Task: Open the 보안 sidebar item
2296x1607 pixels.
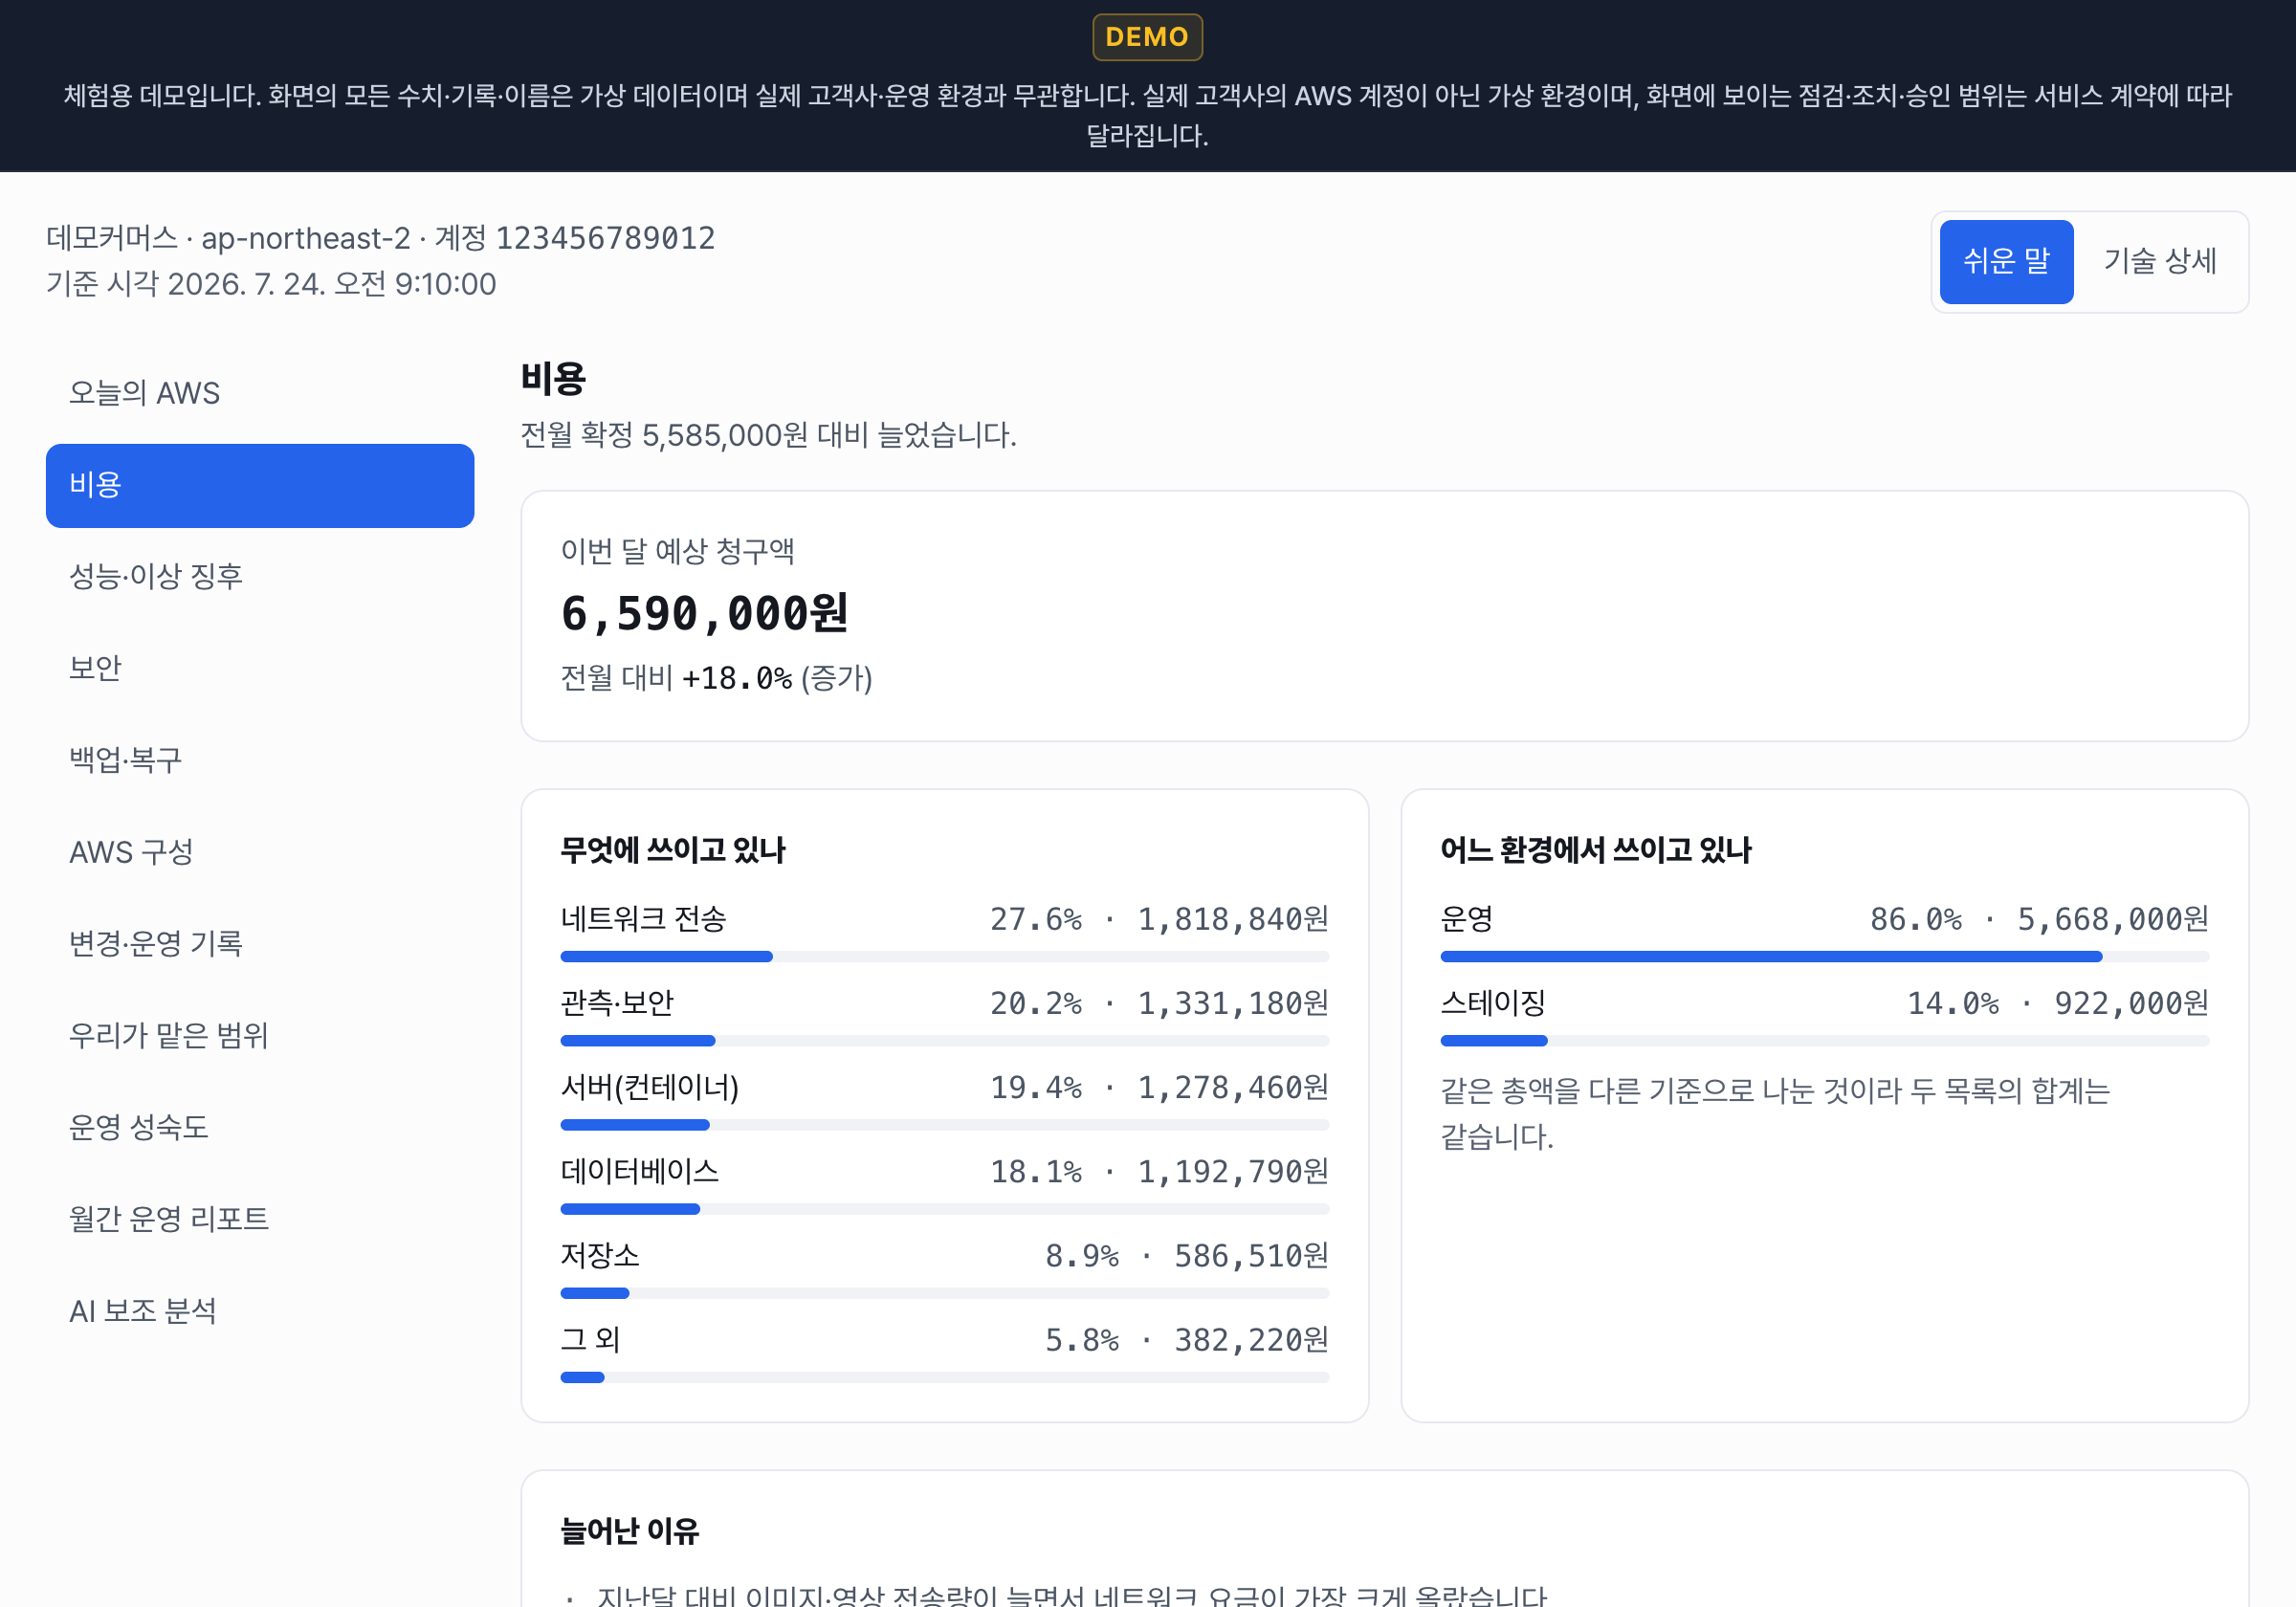Action: pyautogui.click(x=260, y=668)
